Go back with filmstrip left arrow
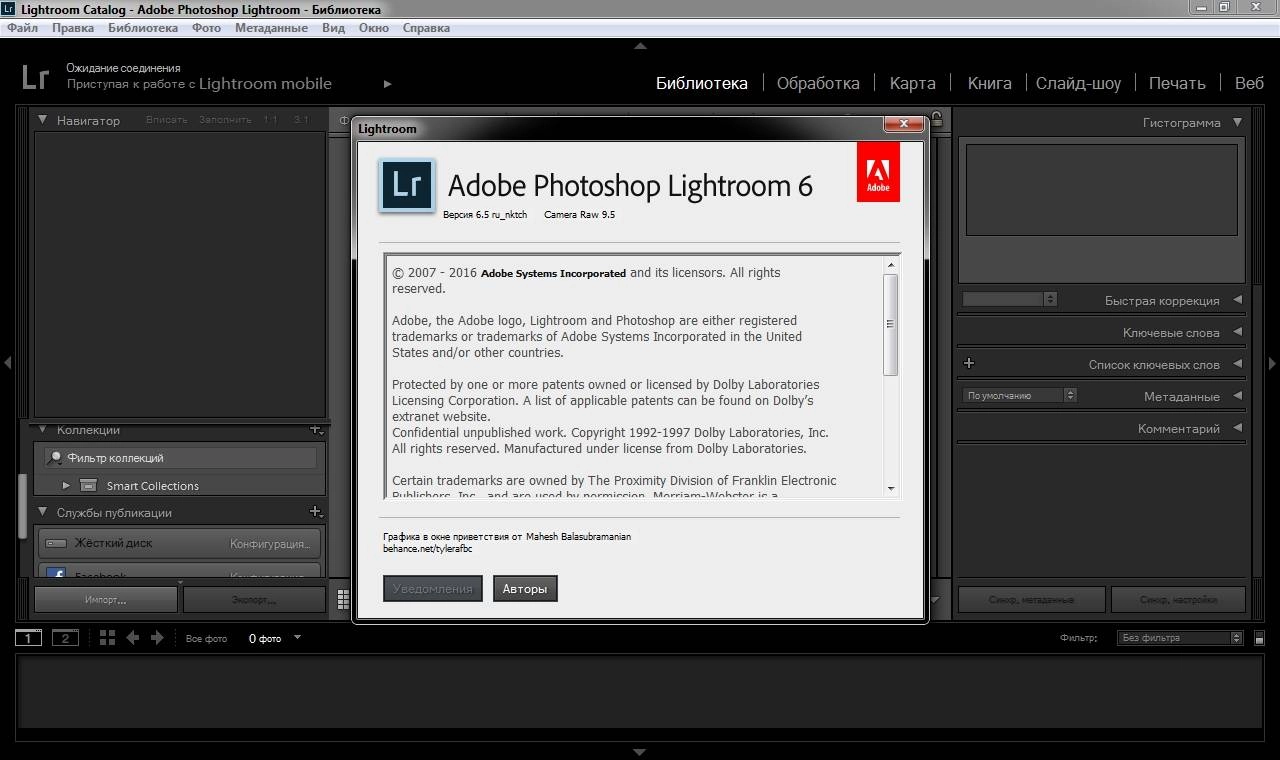The width and height of the screenshot is (1280, 760). pyautogui.click(x=132, y=638)
